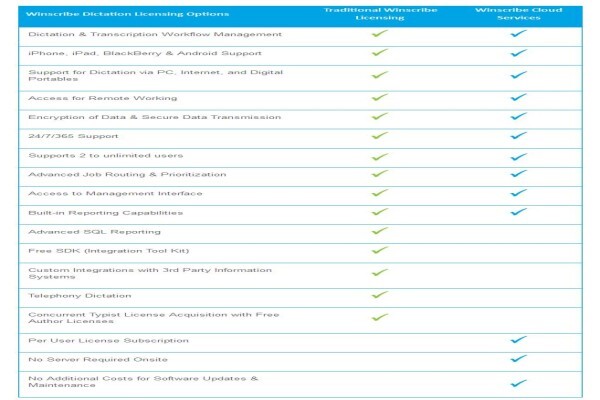Click green checkmark for Concurrent Typist License Acquisition
Image resolution: width=600 pixels, height=400 pixels.
click(x=380, y=317)
